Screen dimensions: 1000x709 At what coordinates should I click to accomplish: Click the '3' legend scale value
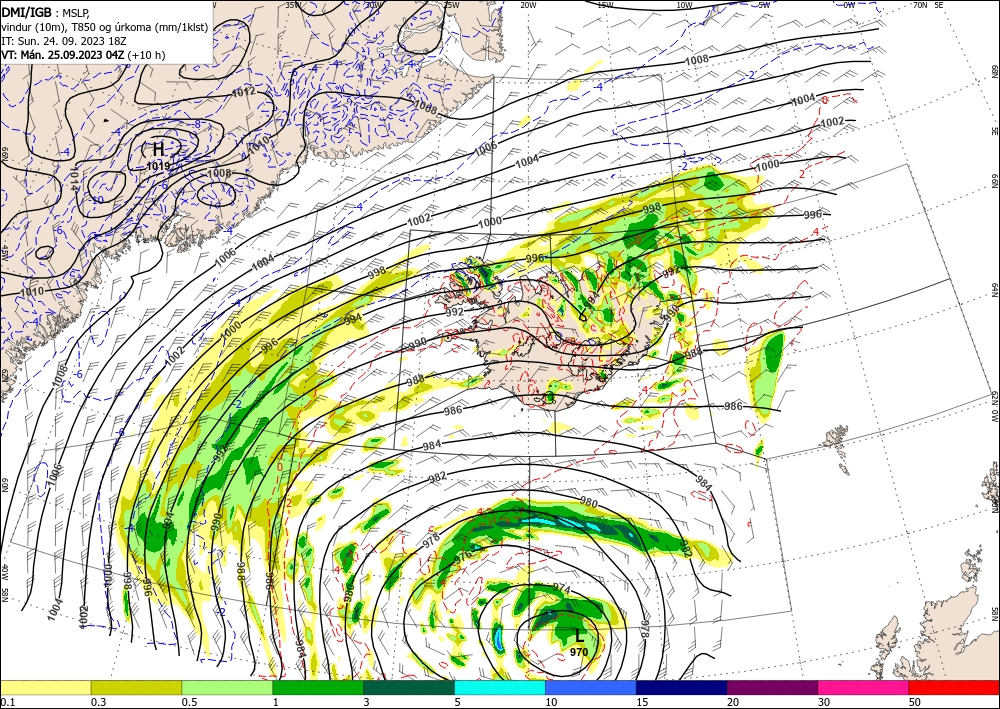[367, 702]
